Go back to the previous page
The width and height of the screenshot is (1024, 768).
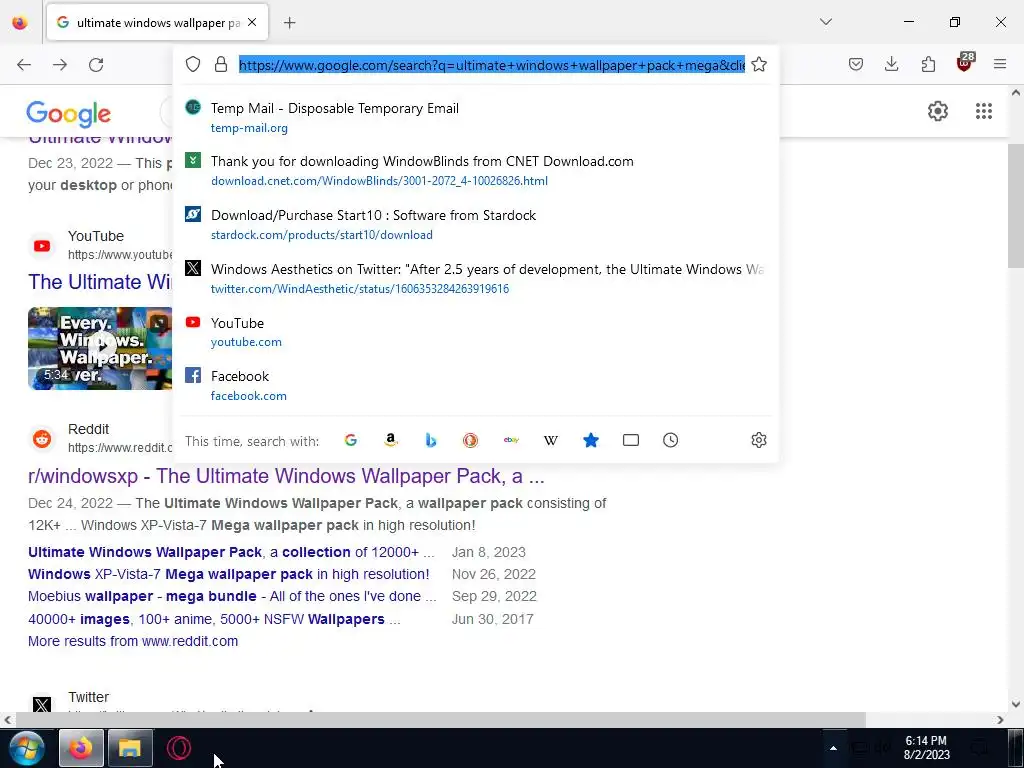[x=24, y=65]
